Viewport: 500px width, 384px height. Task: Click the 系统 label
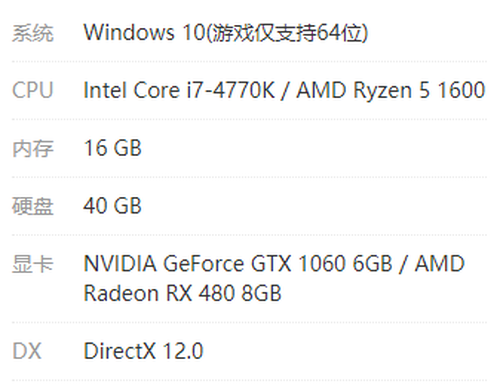click(33, 33)
